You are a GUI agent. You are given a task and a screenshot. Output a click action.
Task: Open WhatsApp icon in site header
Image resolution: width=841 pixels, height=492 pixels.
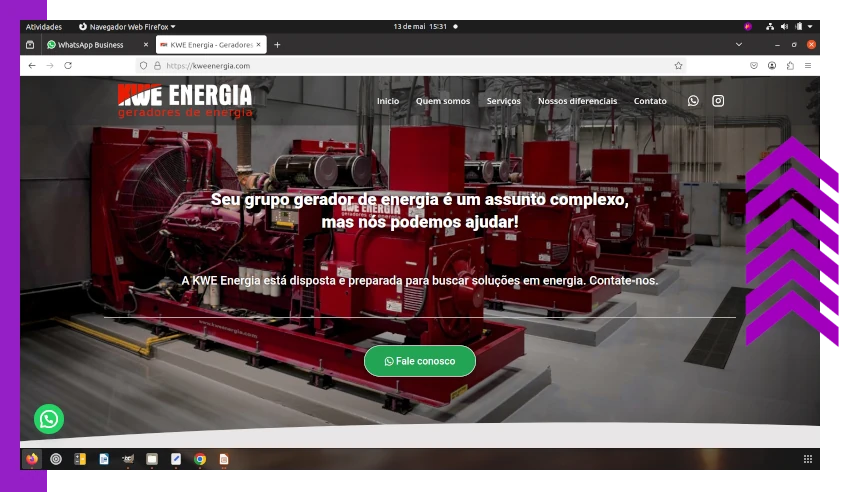tap(693, 101)
